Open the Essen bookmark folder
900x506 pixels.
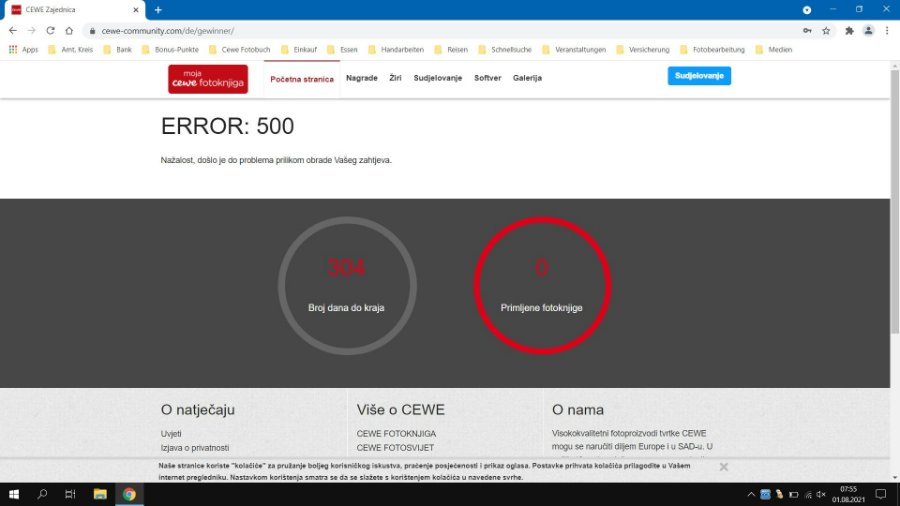342,50
